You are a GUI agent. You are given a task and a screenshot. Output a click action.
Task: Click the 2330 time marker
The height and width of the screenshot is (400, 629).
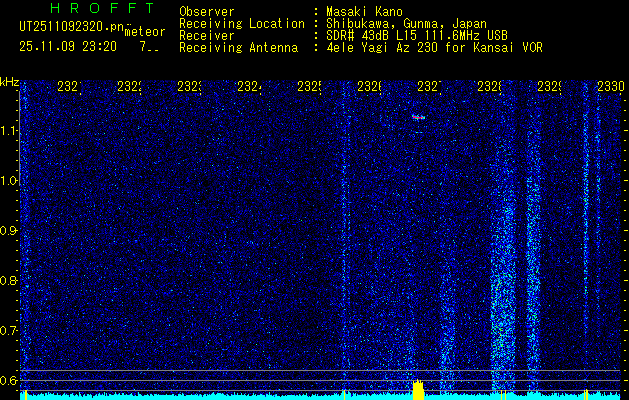(x=611, y=87)
